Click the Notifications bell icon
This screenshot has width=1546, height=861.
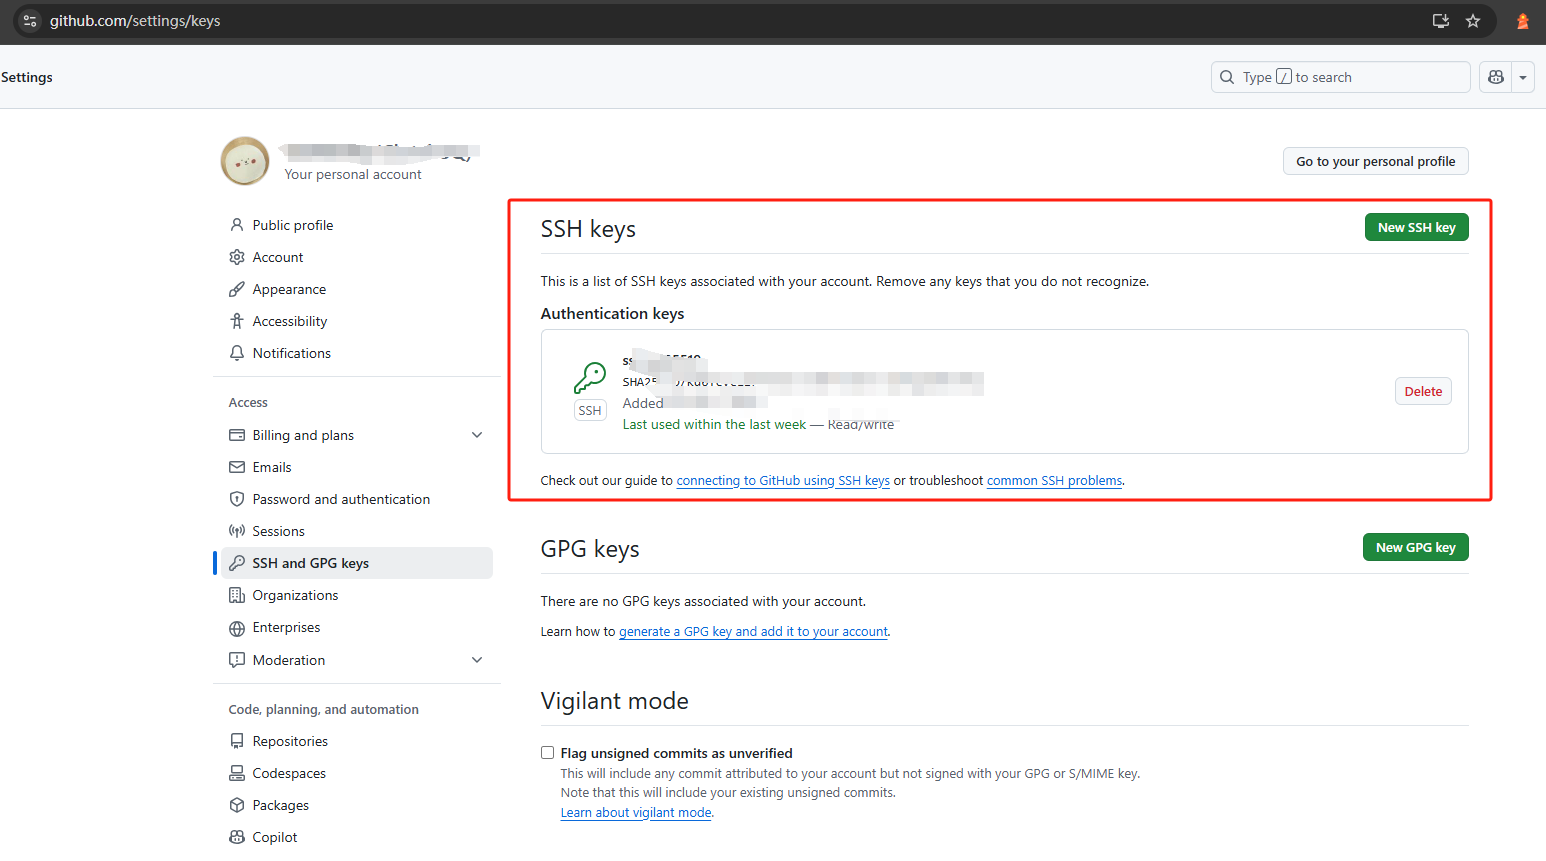pos(237,353)
